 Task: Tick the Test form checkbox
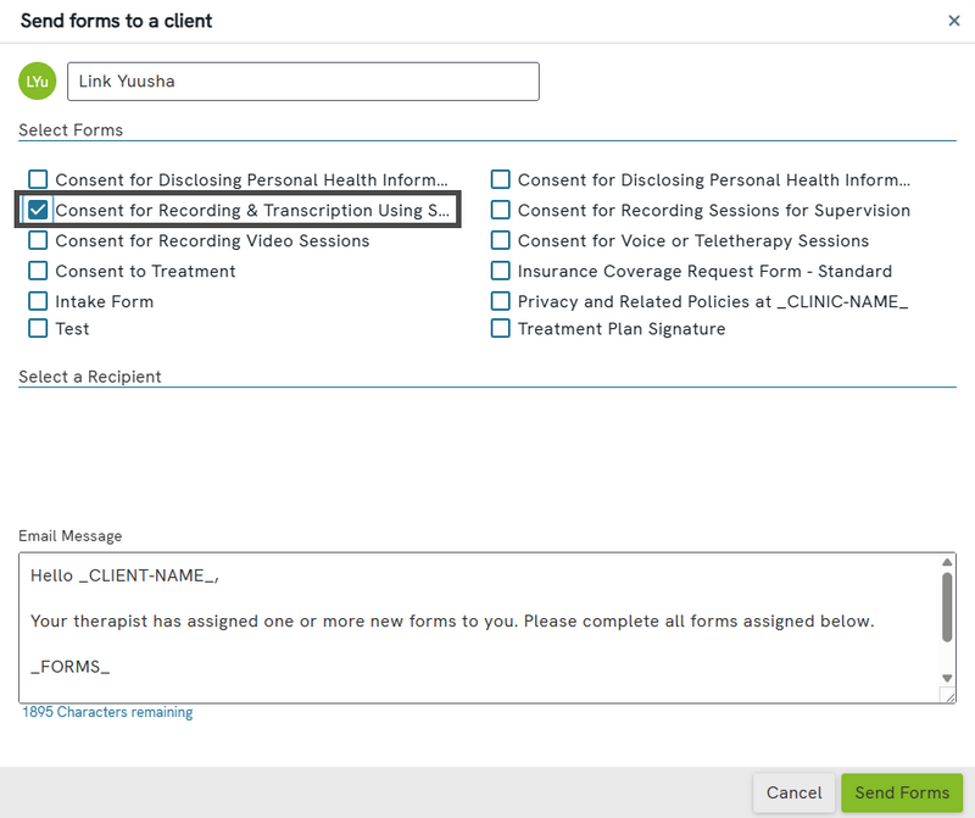tap(38, 329)
